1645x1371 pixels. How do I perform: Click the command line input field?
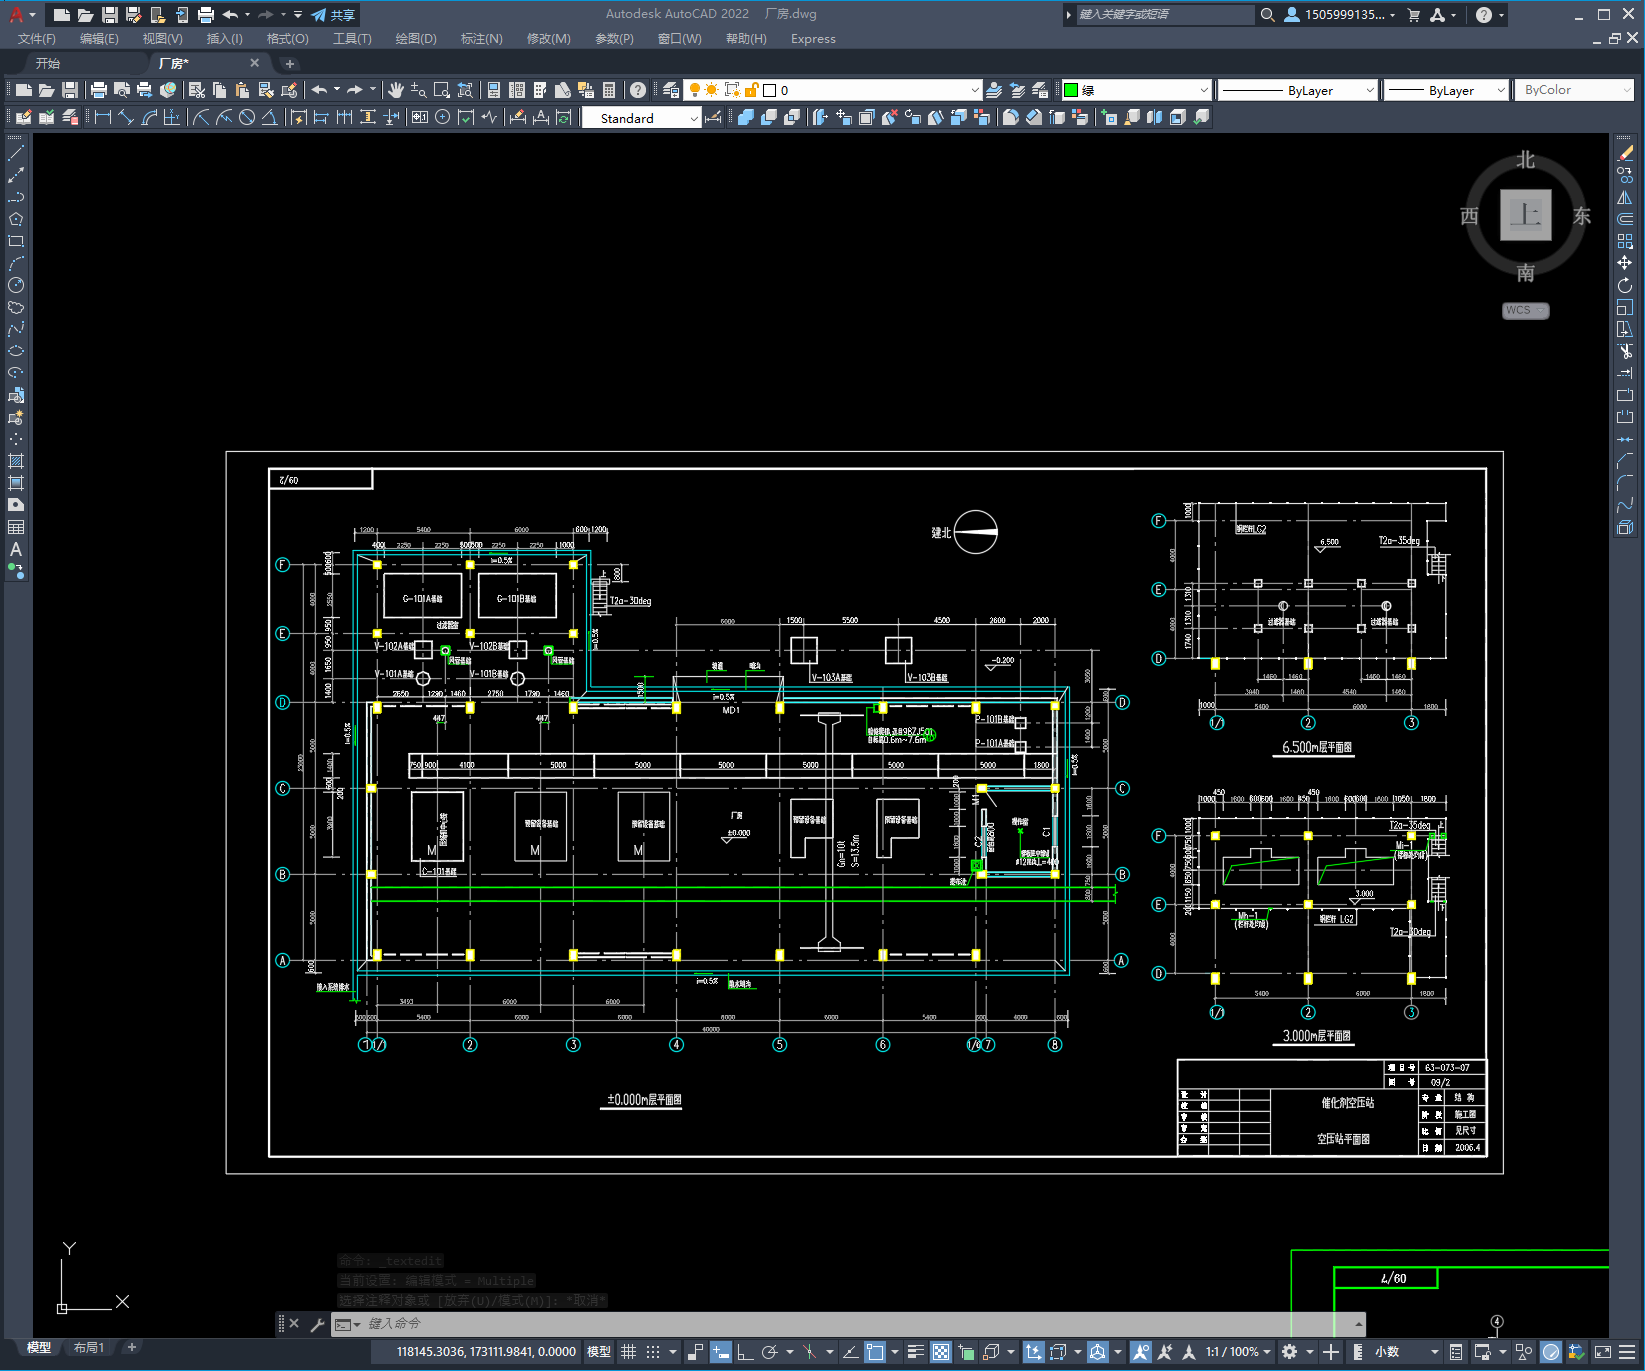coord(857,1324)
